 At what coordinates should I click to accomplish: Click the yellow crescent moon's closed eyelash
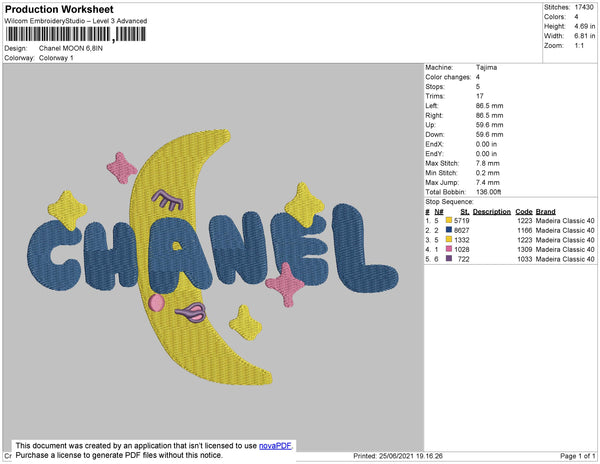click(168, 200)
